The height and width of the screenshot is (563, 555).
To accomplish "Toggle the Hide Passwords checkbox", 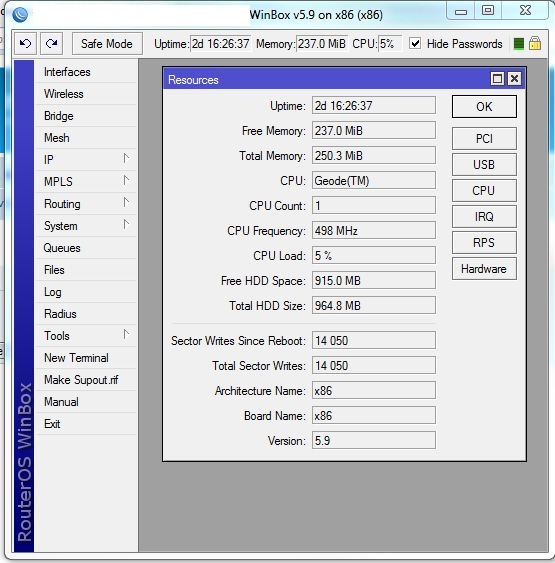I will pyautogui.click(x=415, y=43).
